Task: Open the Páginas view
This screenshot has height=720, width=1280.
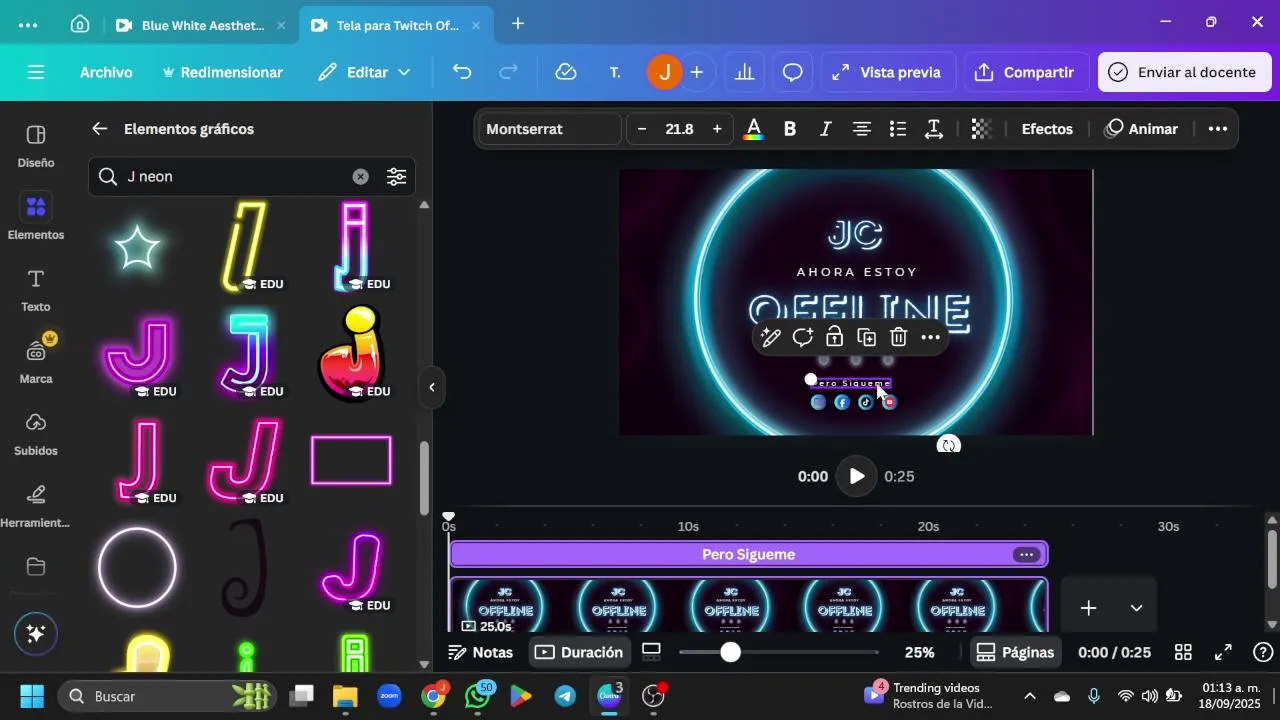Action: tap(1015, 652)
